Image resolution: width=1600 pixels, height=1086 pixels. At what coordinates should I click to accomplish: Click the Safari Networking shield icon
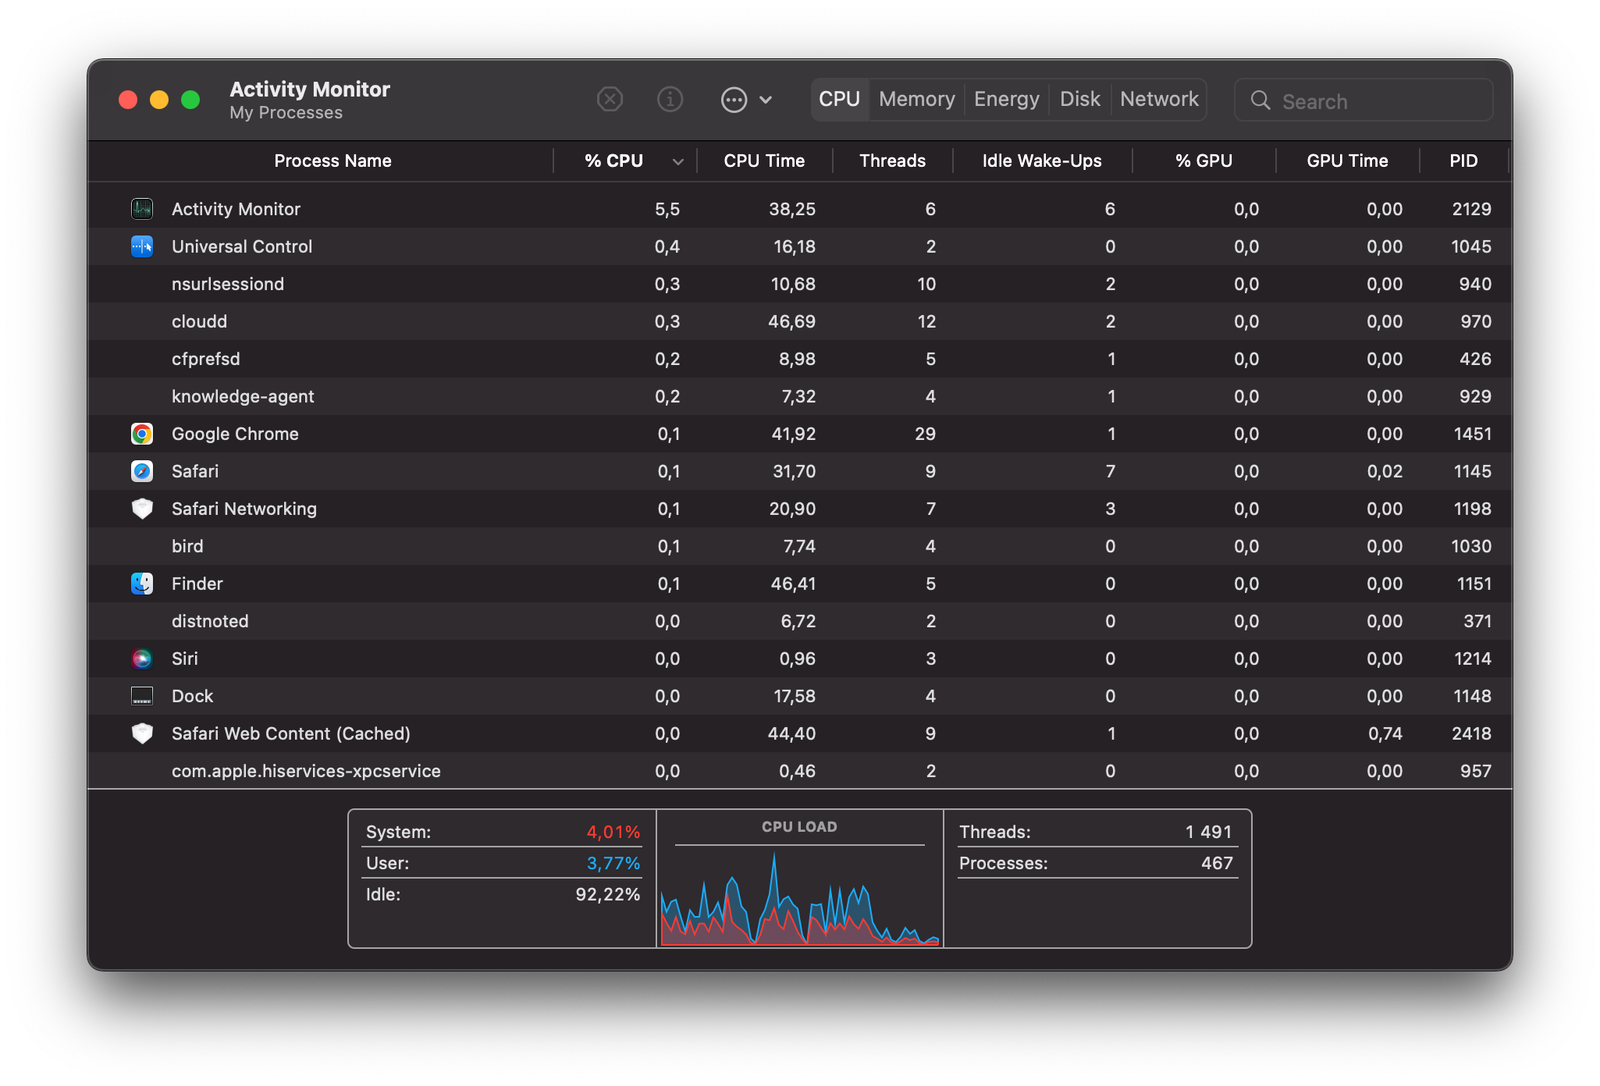pos(142,509)
